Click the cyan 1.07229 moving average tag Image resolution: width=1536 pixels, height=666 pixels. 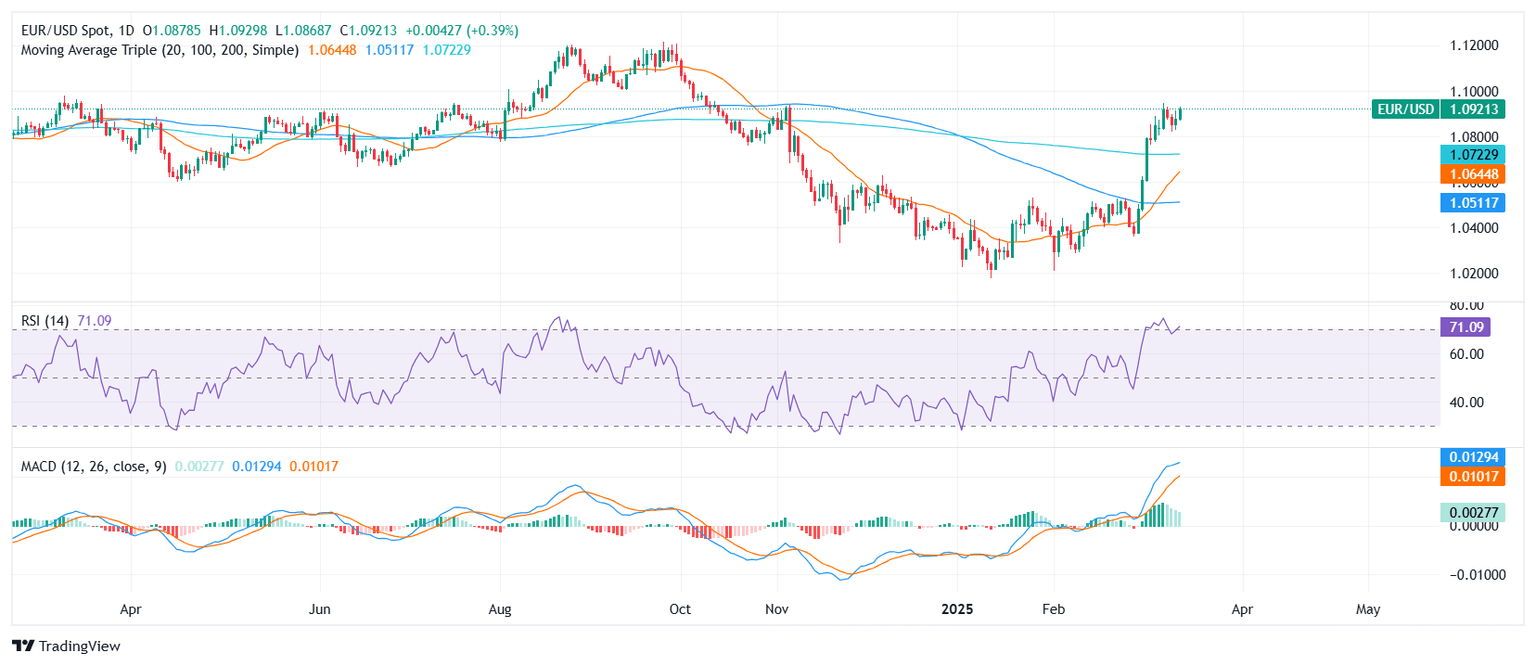(x=1465, y=154)
